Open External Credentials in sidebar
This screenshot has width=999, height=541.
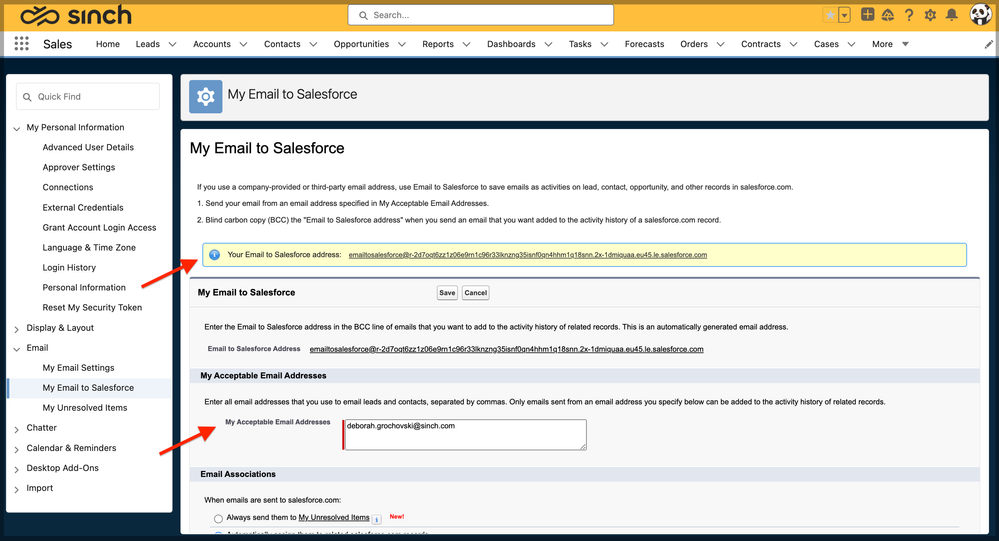(x=83, y=207)
